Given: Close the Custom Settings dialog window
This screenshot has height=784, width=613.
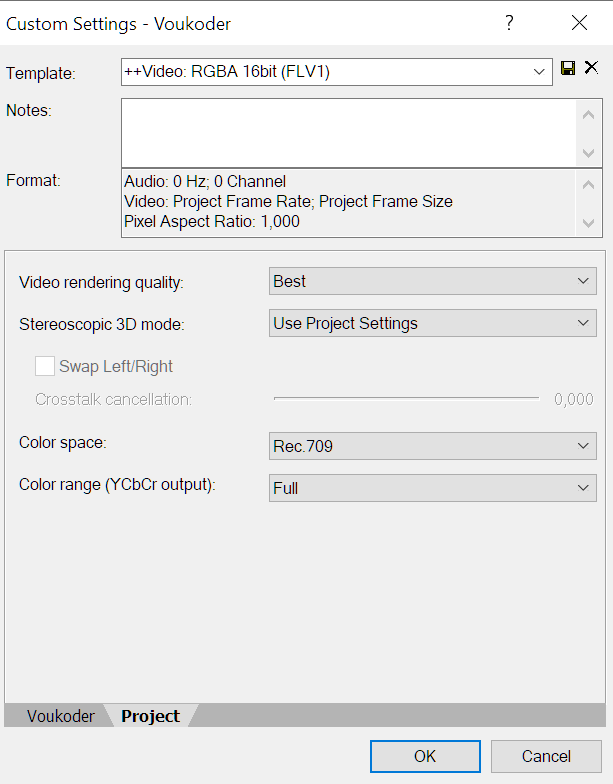Looking at the screenshot, I should (x=580, y=22).
